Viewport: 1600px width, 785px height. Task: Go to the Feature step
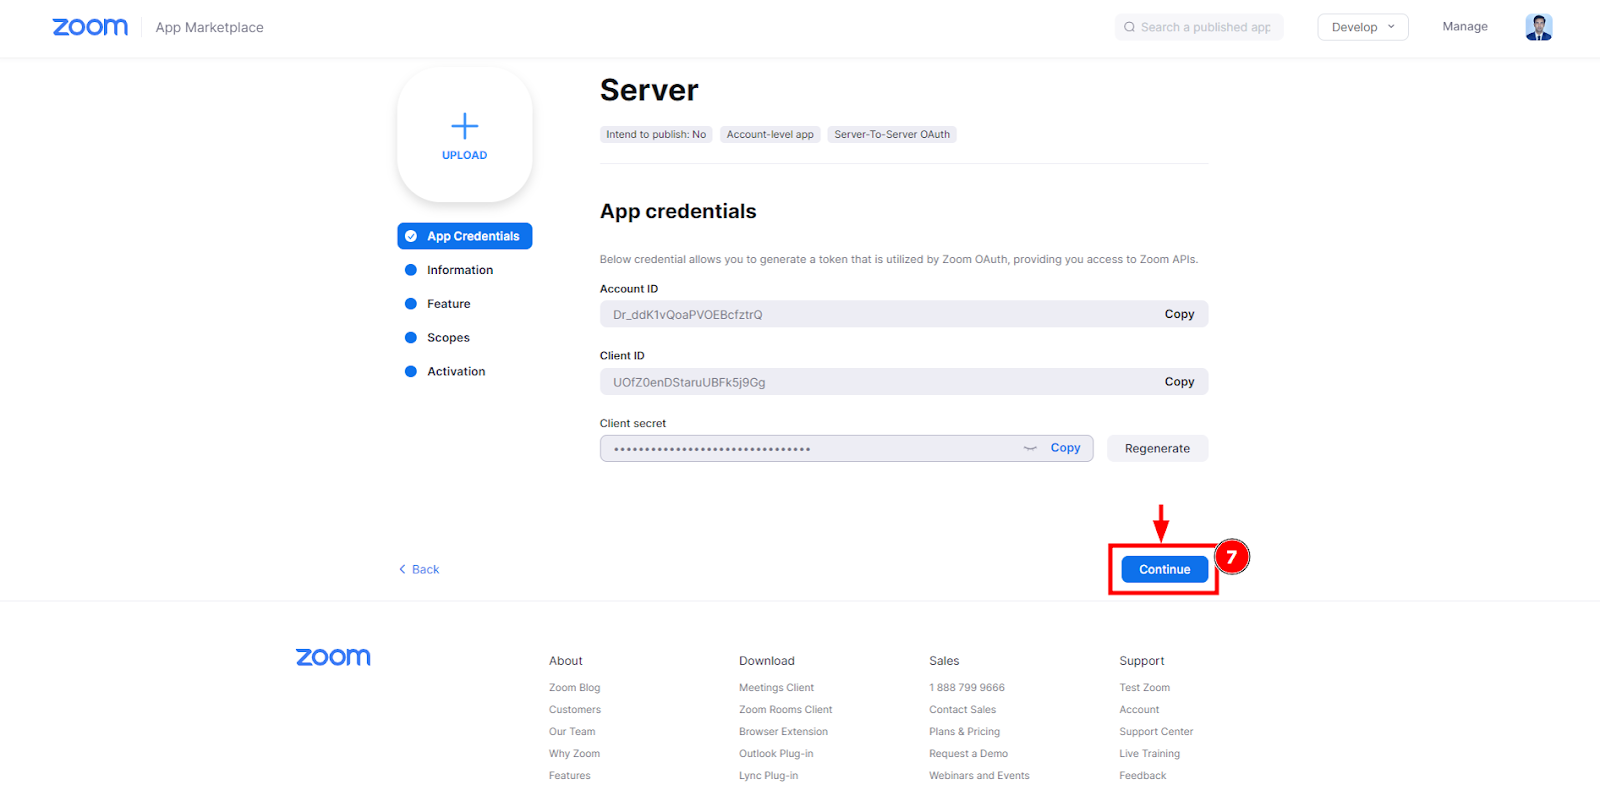click(x=449, y=304)
